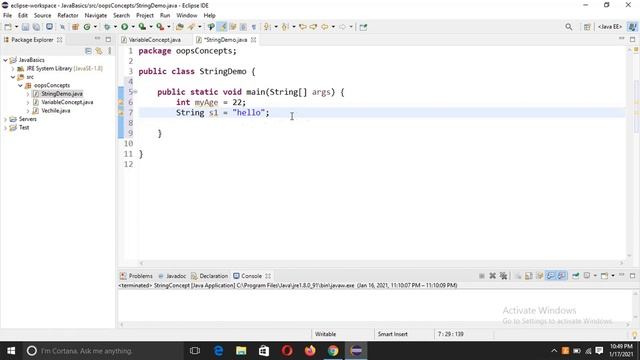Open dropdown arrow next to Run button
The width and height of the screenshot is (640, 360).
pyautogui.click(x=133, y=27)
